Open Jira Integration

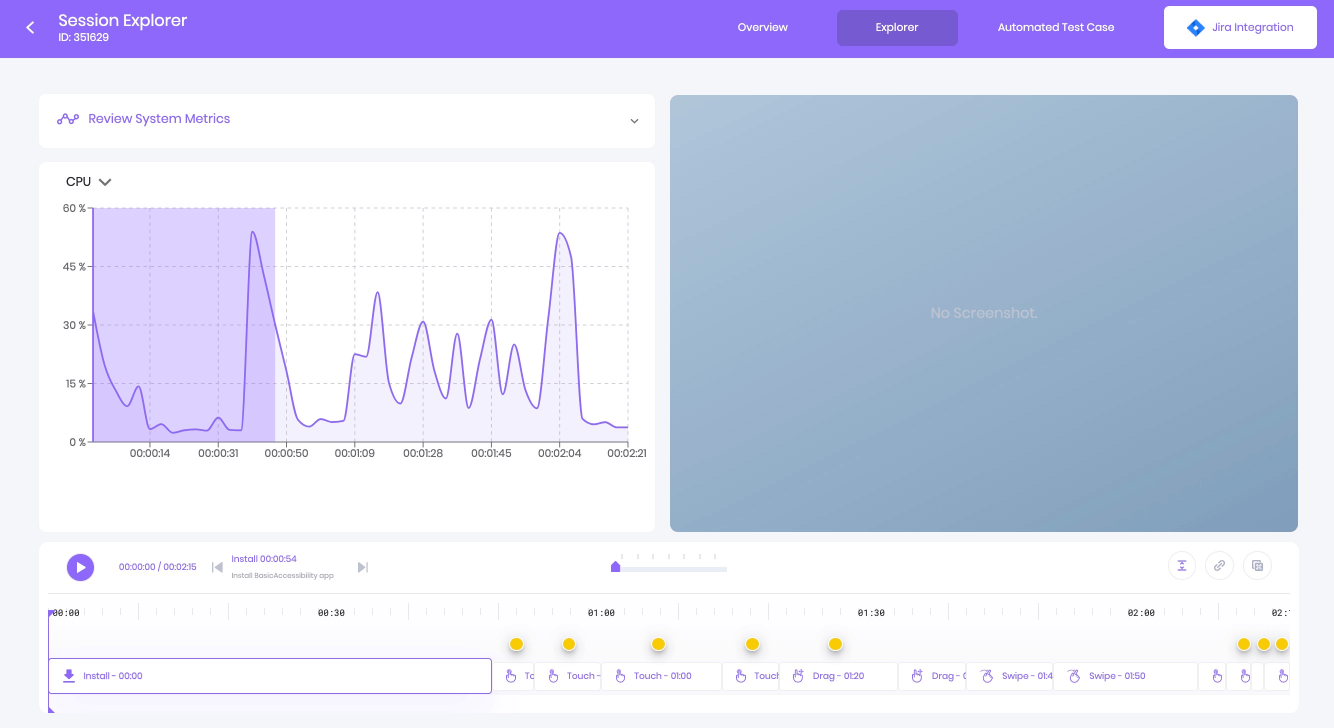click(1240, 28)
